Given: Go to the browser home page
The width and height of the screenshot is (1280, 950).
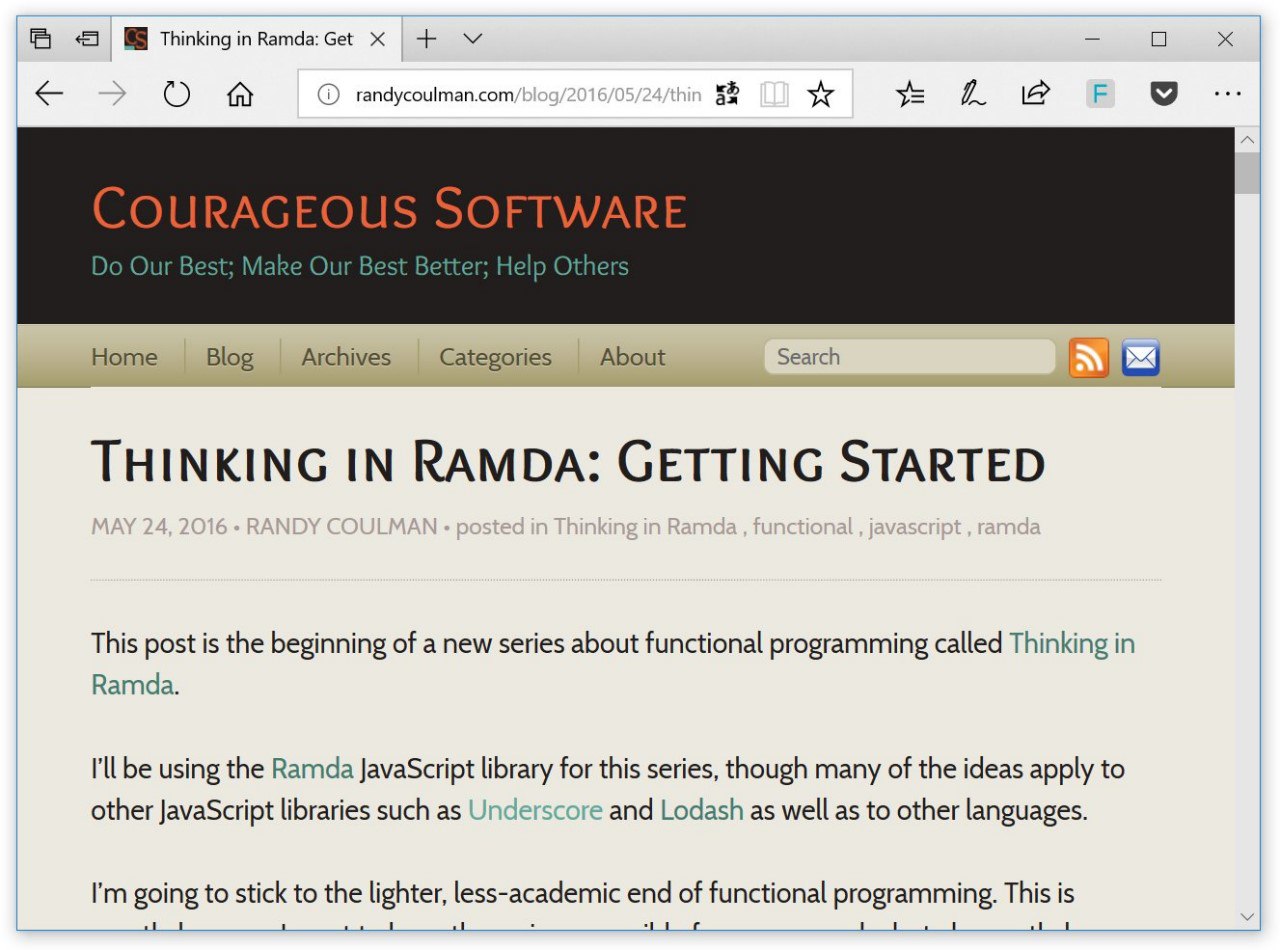Looking at the screenshot, I should click(240, 95).
